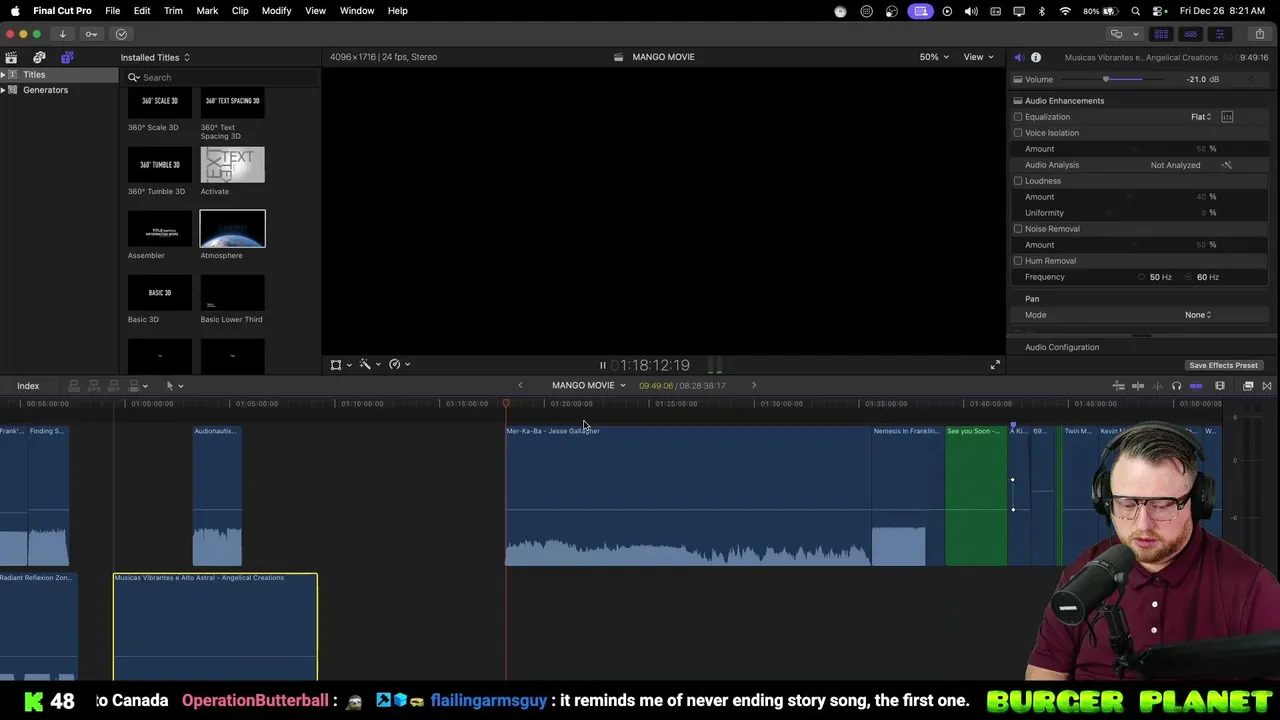Enable the Hum Removal checkbox
The width and height of the screenshot is (1280, 720).
tap(1018, 261)
